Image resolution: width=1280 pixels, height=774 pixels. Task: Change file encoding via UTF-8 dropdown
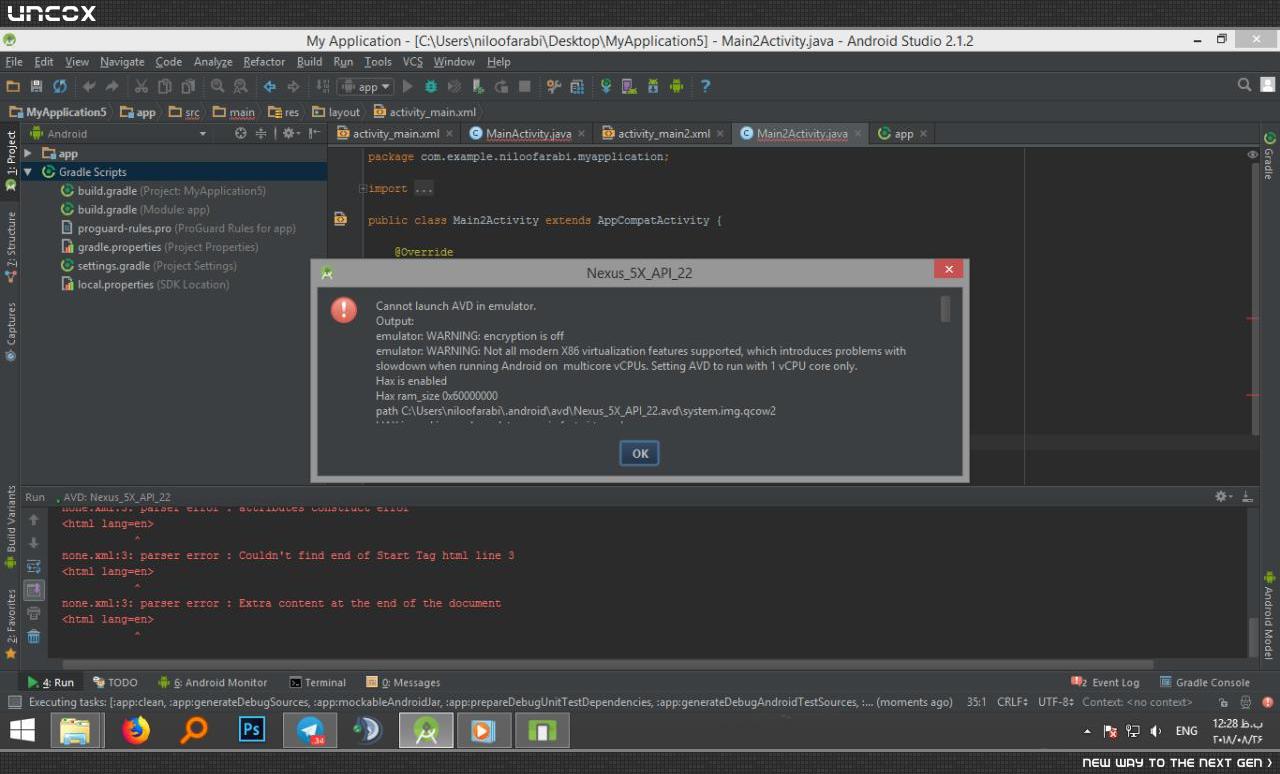click(1056, 702)
